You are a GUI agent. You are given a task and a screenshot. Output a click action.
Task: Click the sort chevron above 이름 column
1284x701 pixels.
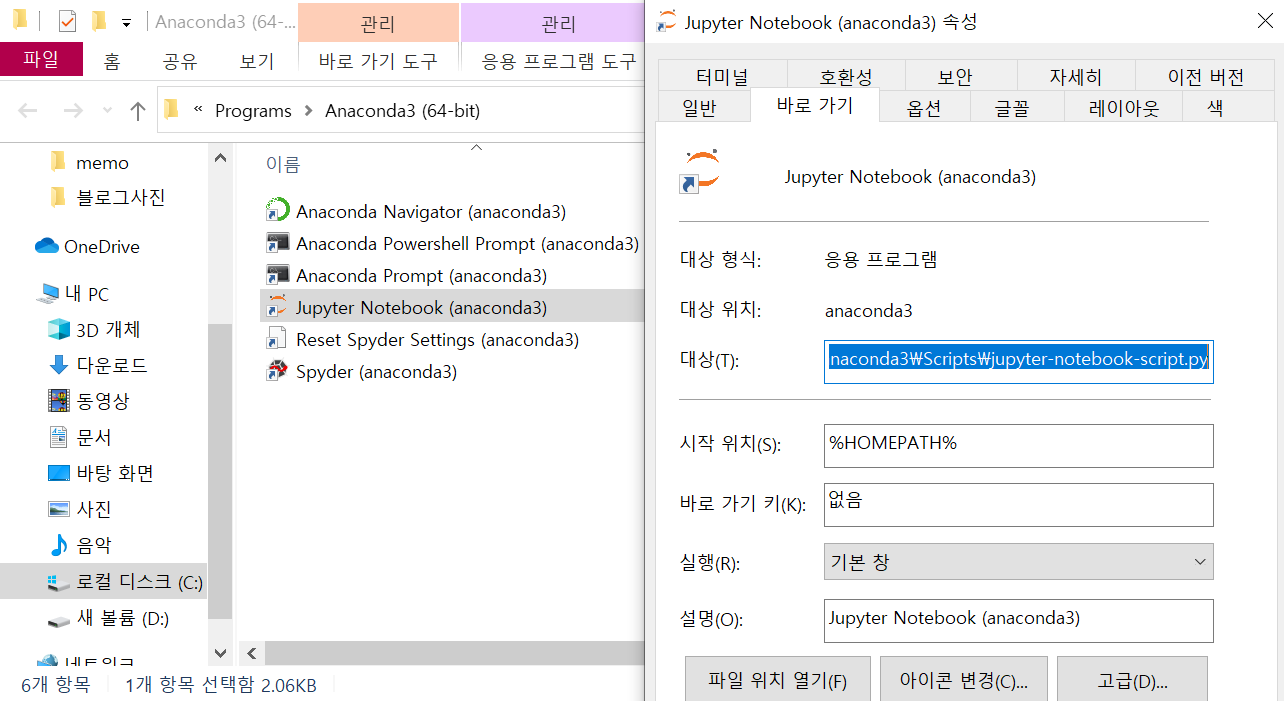click(x=476, y=148)
